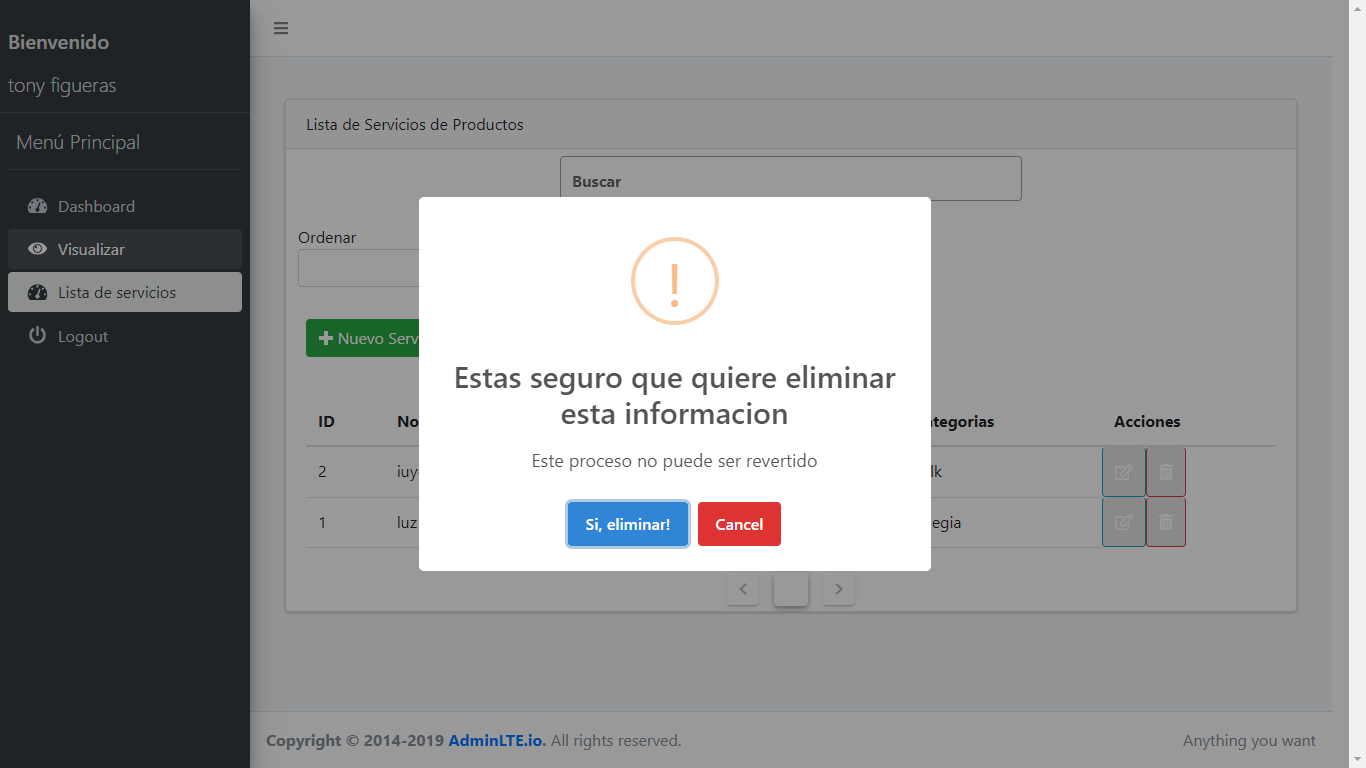
Task: Click the previous page chevron
Action: tap(742, 589)
